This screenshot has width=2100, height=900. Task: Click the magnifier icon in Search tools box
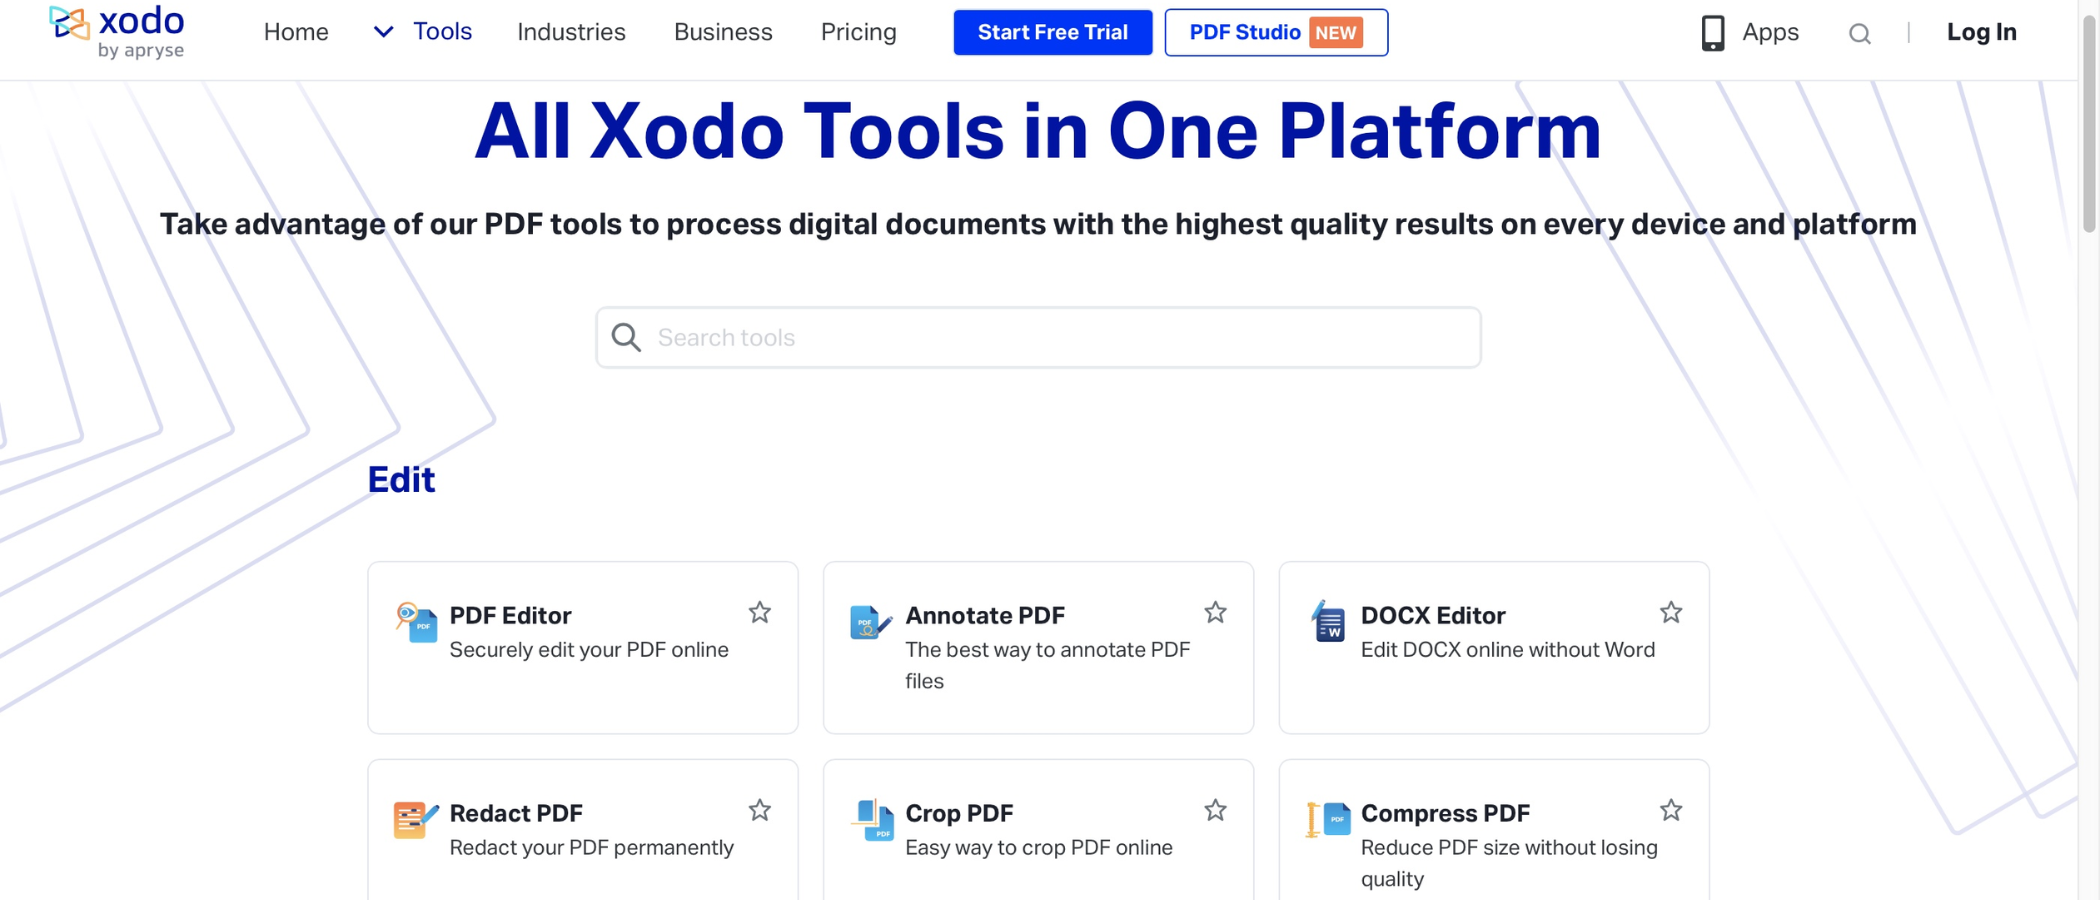(626, 337)
